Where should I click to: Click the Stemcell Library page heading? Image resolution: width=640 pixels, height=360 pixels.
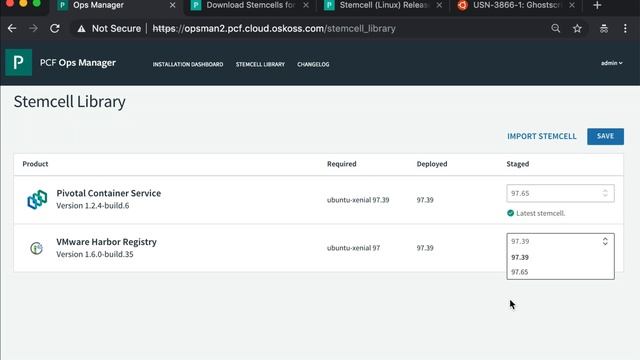coord(69,102)
